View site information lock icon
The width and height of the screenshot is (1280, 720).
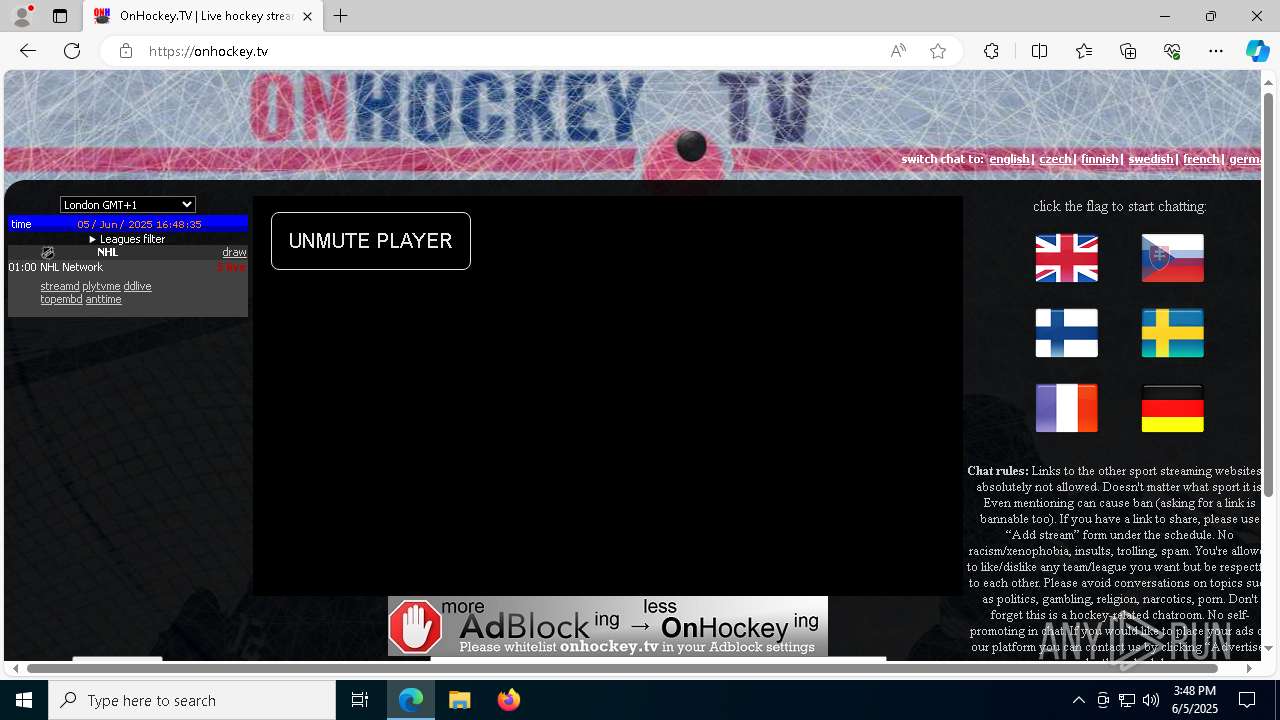click(125, 51)
